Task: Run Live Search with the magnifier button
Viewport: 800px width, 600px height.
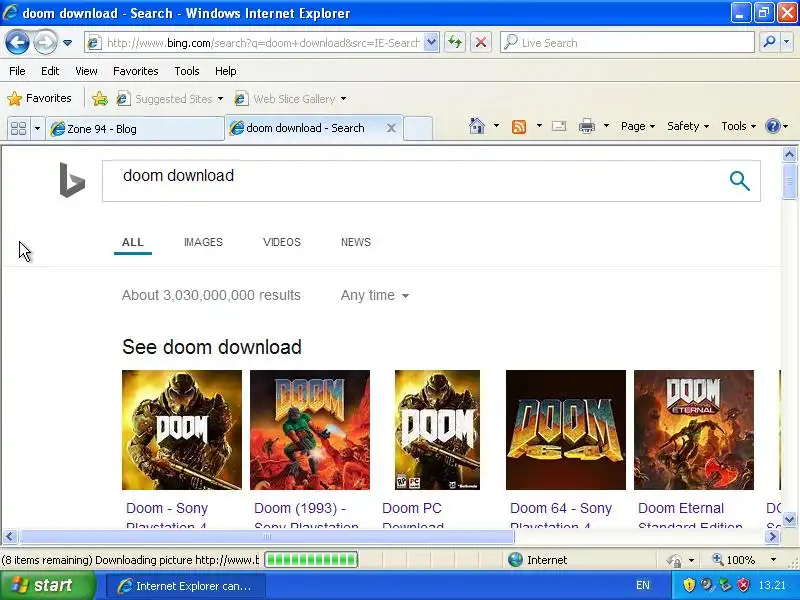Action: [x=769, y=43]
